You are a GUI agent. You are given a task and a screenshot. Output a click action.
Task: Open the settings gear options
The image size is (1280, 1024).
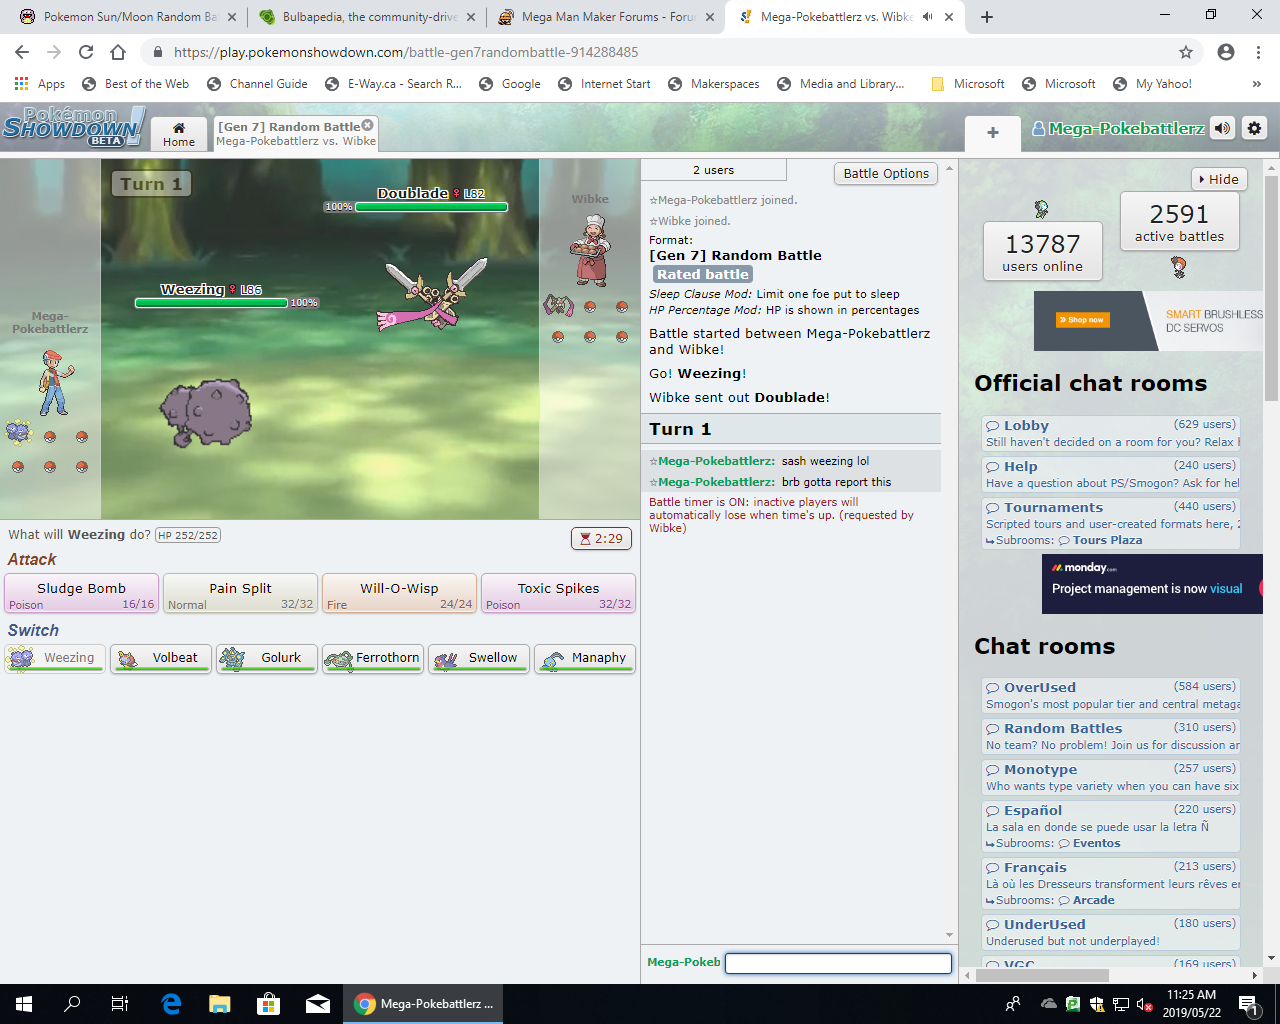[1254, 128]
